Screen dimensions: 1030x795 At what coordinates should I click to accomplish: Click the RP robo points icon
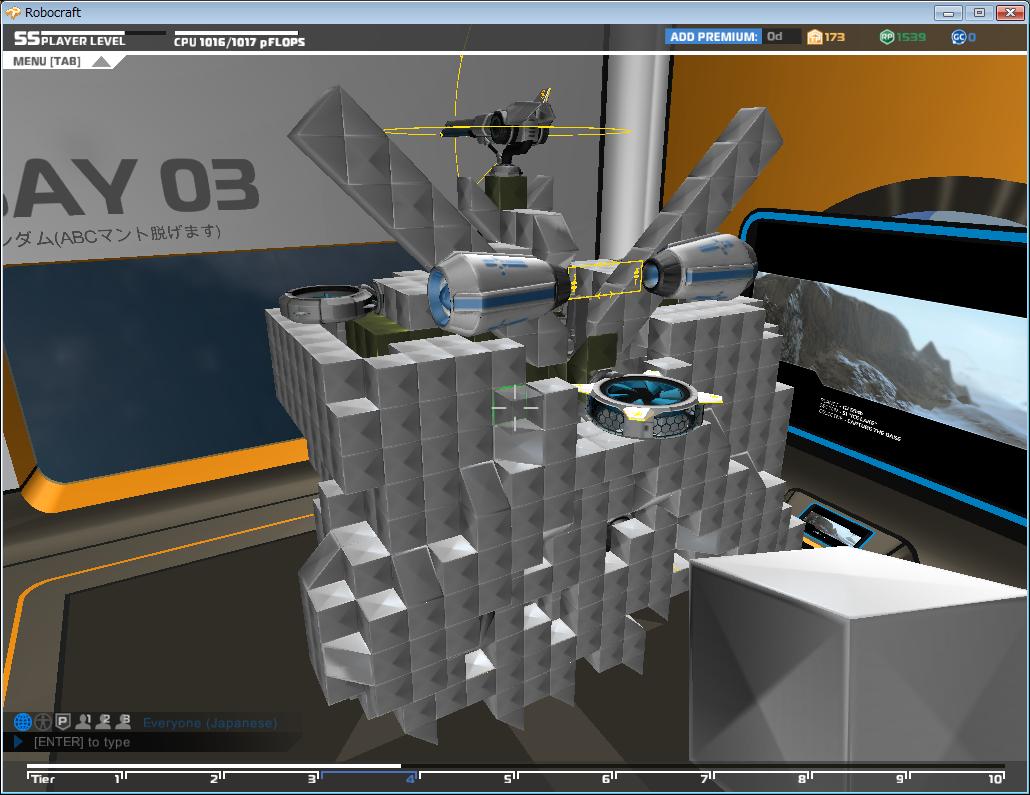pyautogui.click(x=887, y=37)
